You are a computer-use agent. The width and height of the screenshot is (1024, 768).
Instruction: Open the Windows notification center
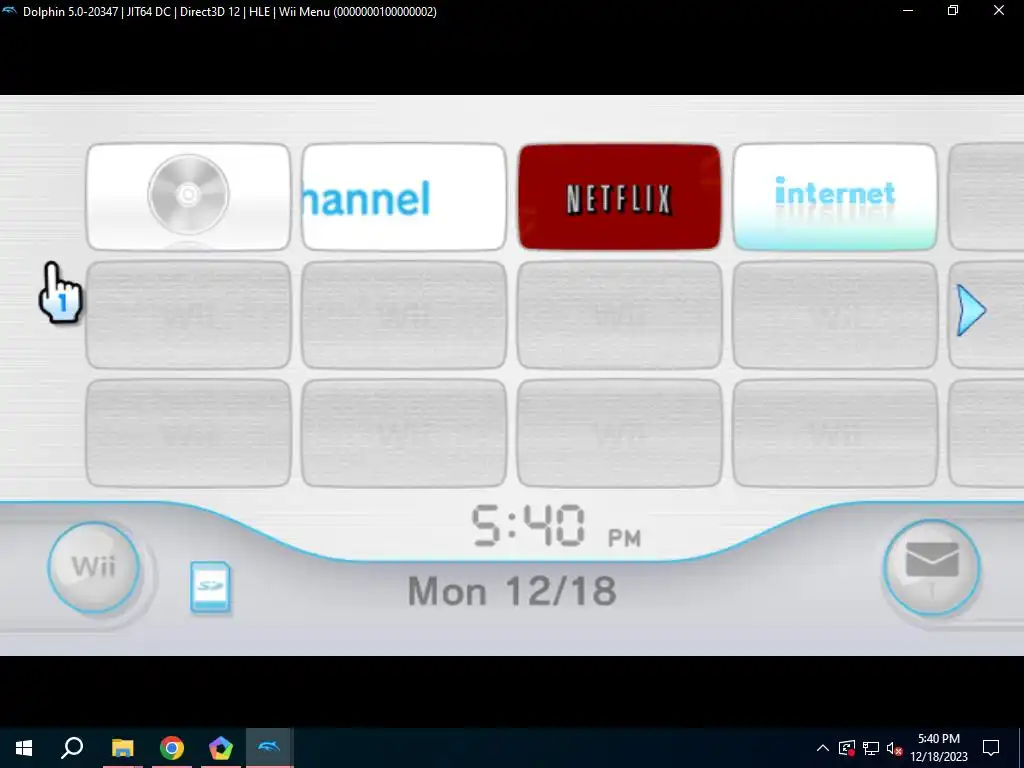pyautogui.click(x=991, y=748)
